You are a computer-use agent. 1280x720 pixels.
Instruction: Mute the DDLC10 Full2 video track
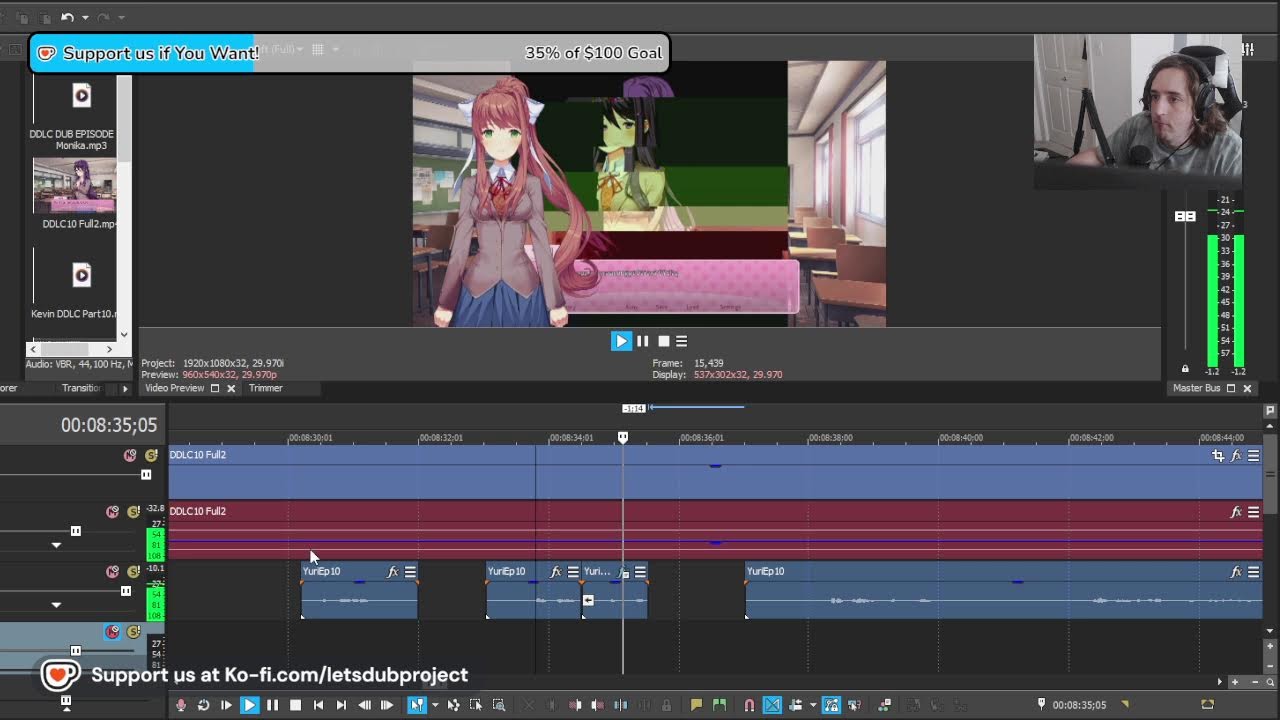[130, 455]
